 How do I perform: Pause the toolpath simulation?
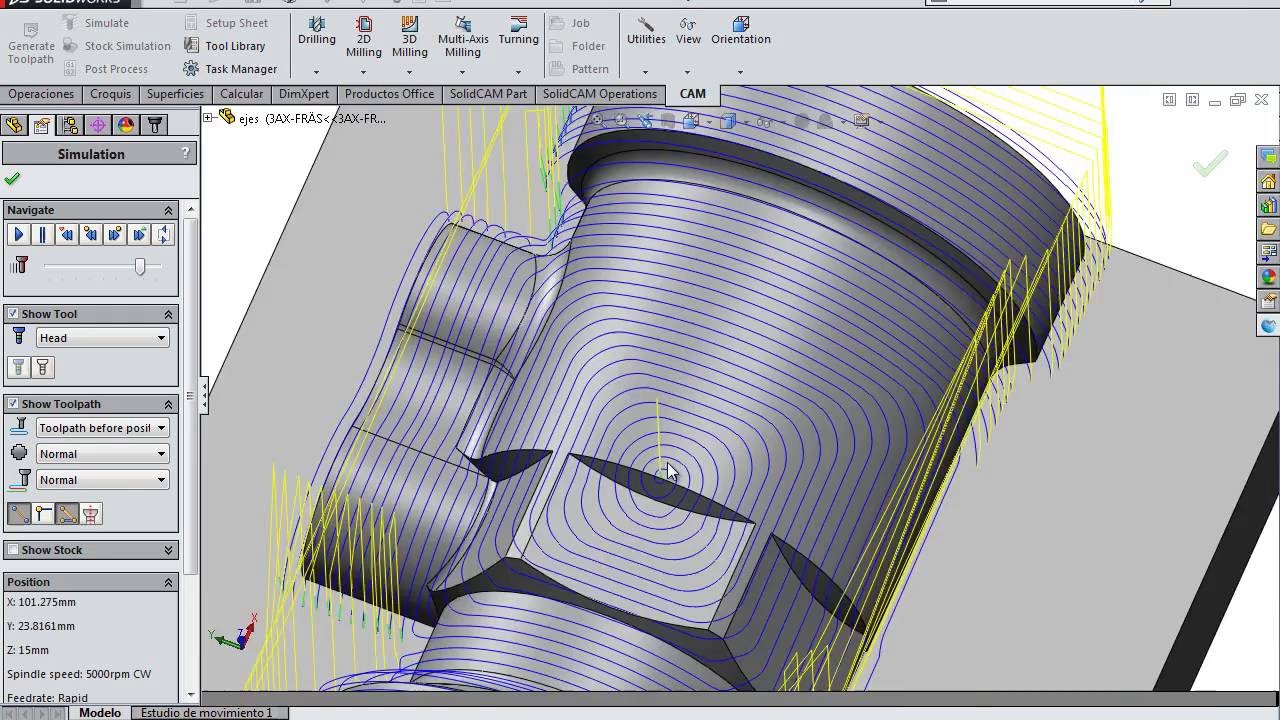click(x=42, y=234)
